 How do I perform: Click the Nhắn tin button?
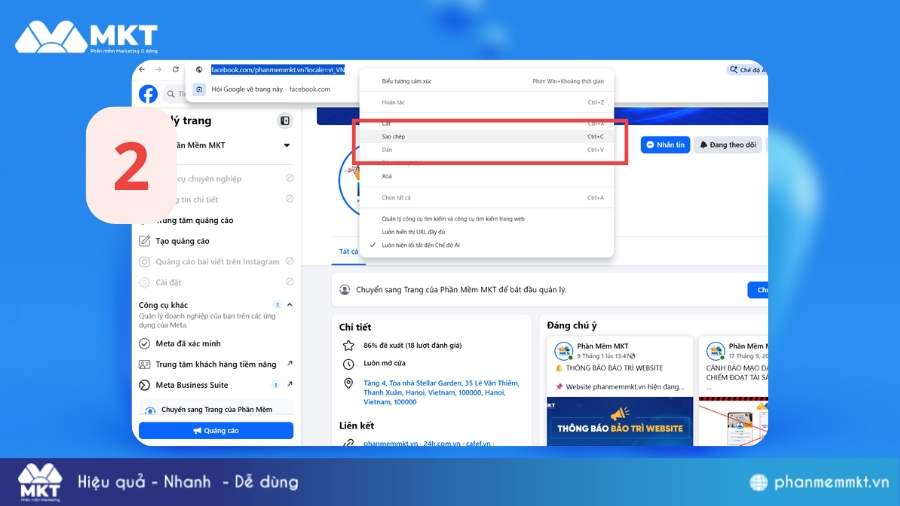click(x=665, y=145)
